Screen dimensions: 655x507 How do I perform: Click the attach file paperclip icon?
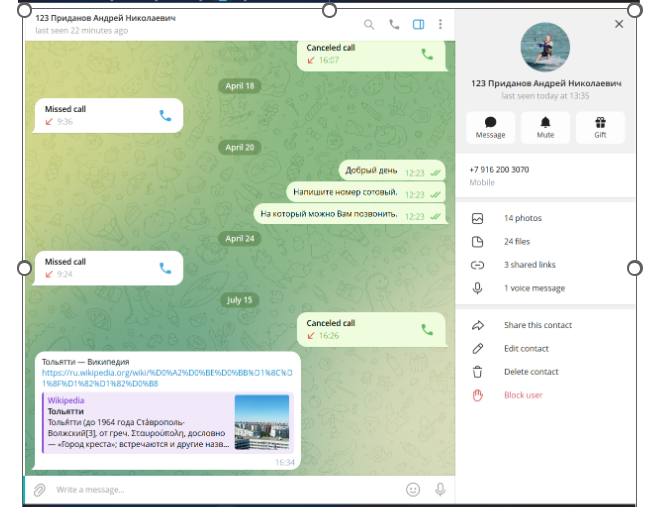(40, 489)
